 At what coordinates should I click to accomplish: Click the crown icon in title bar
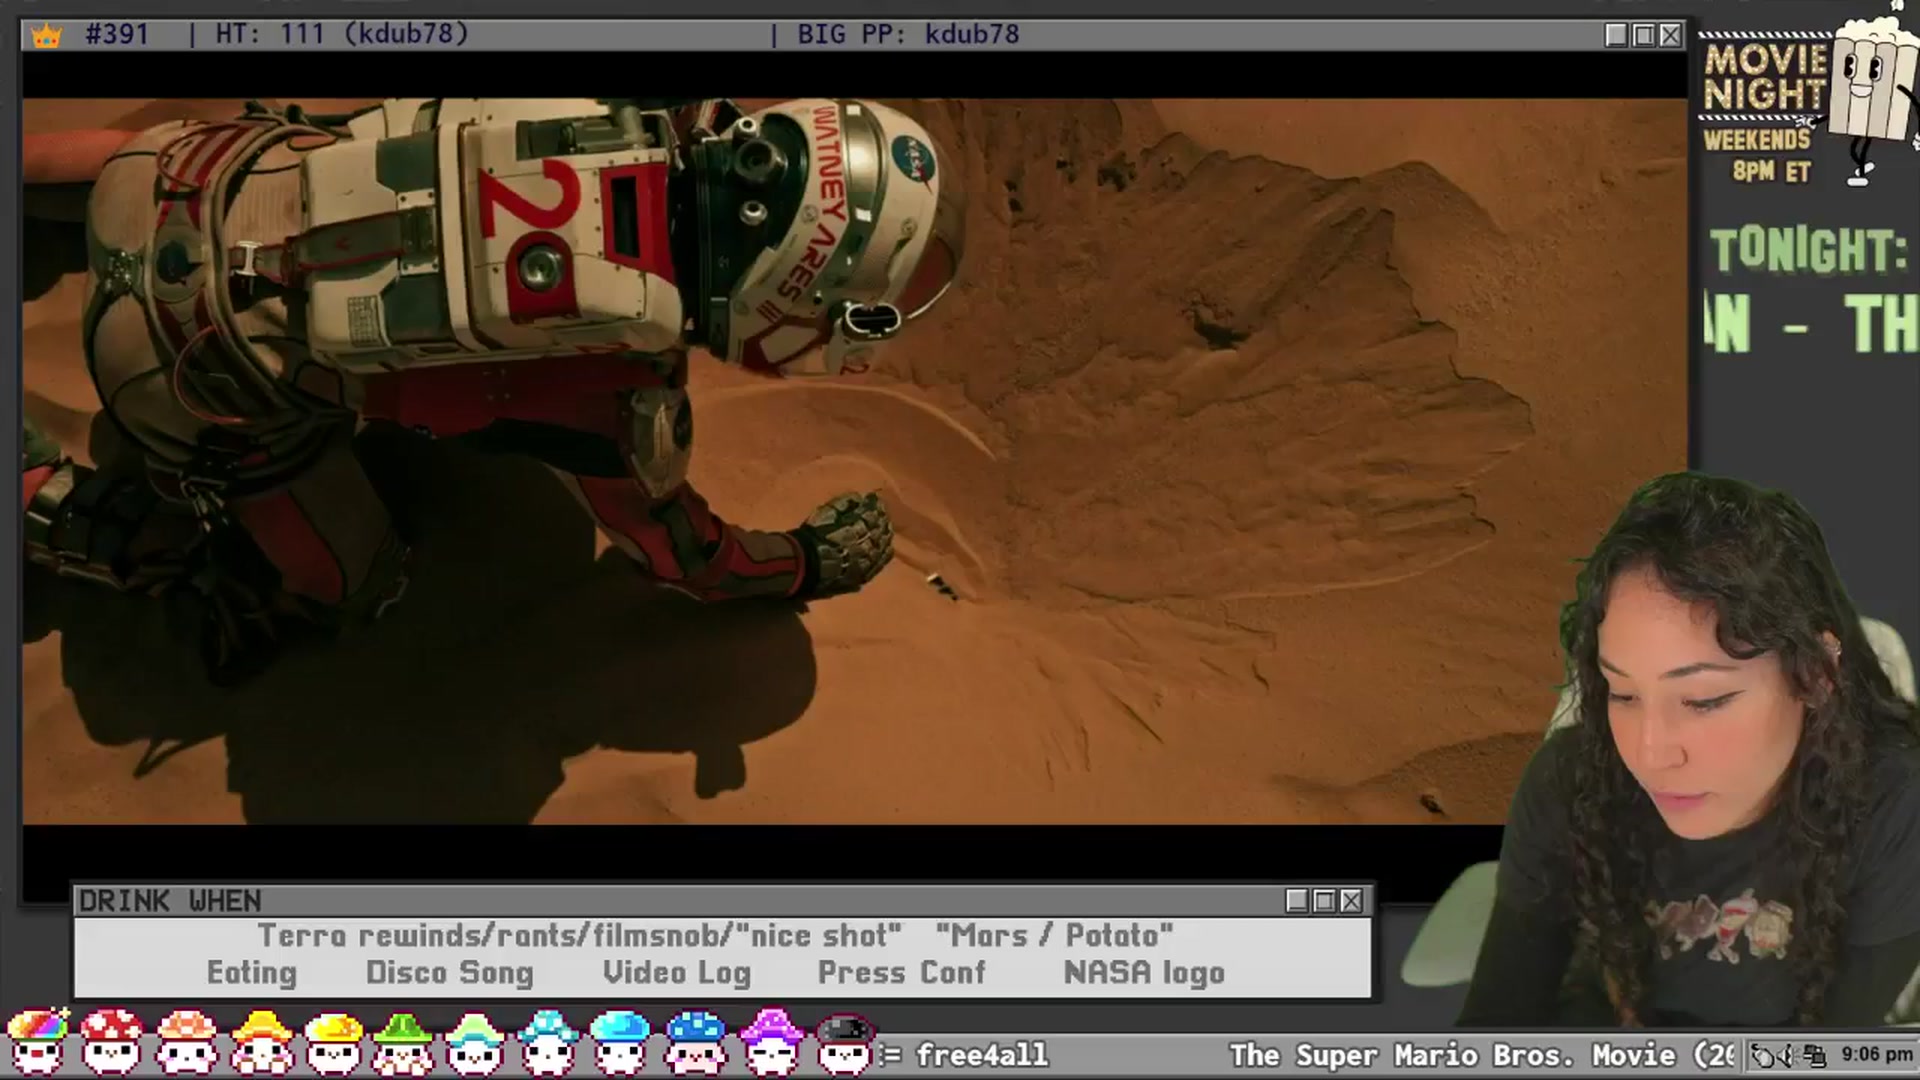[46, 35]
